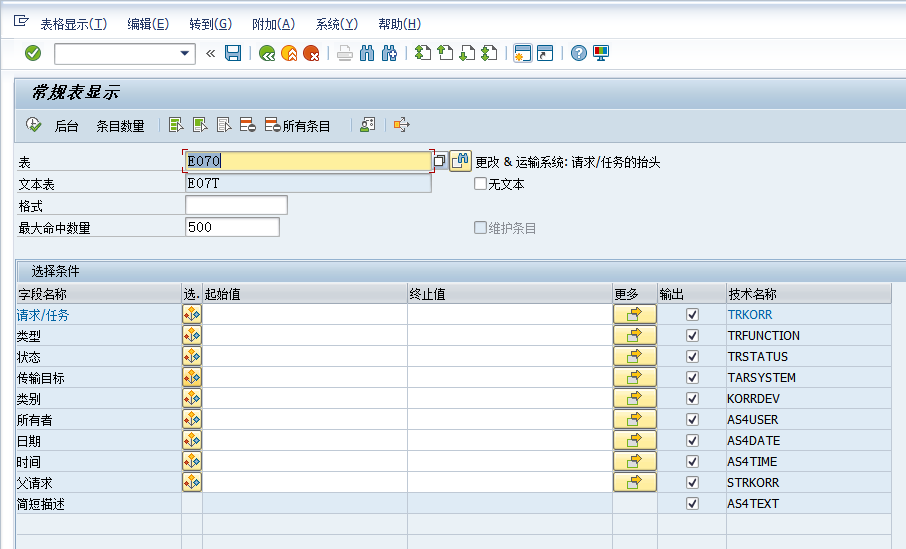Open 表格显示(T) menu
The width and height of the screenshot is (906, 549).
click(x=73, y=24)
